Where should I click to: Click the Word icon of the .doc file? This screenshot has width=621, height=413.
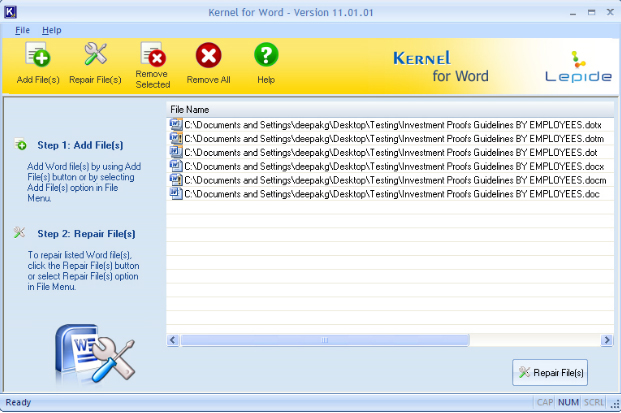(x=176, y=194)
